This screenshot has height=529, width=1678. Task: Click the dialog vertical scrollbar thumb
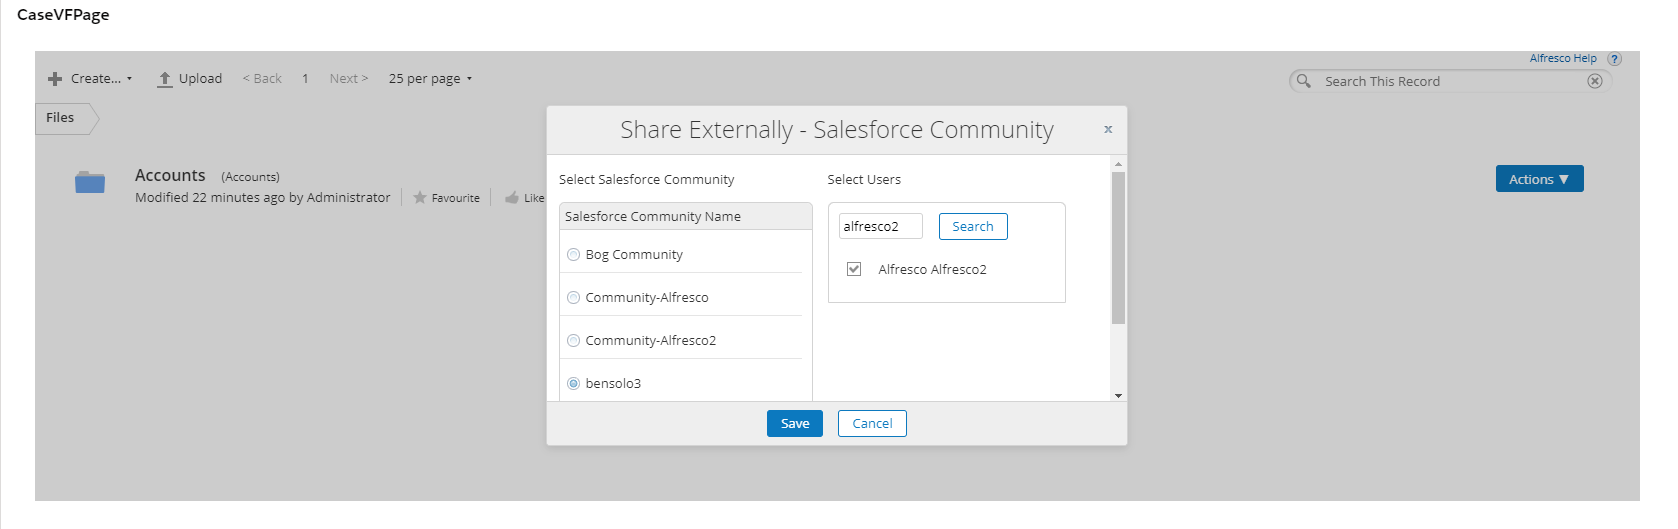click(1118, 248)
